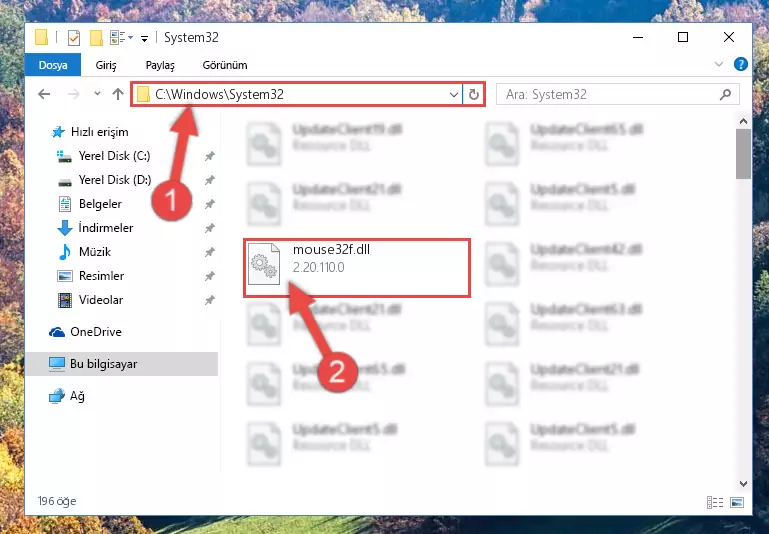Viewport: 769px width, 534px height.
Task: Click the İndirmeler download arrow icon
Action: coord(65,228)
